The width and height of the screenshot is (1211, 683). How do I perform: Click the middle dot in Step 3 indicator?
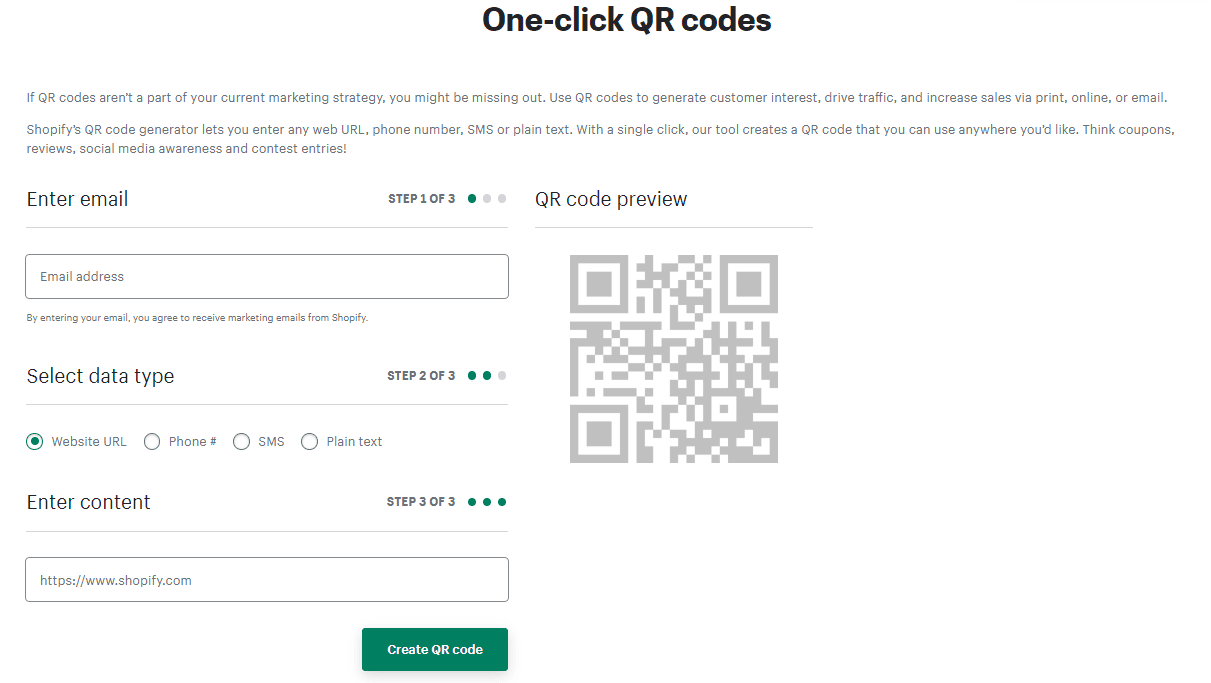486,501
